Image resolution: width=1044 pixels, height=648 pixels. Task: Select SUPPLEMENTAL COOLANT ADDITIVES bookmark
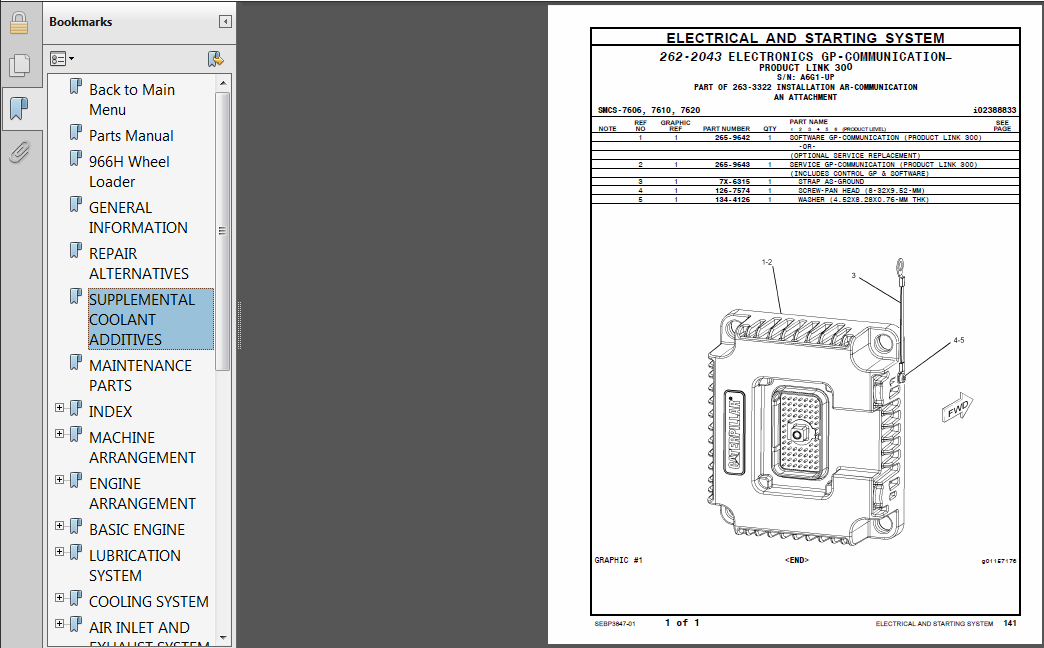(x=150, y=319)
